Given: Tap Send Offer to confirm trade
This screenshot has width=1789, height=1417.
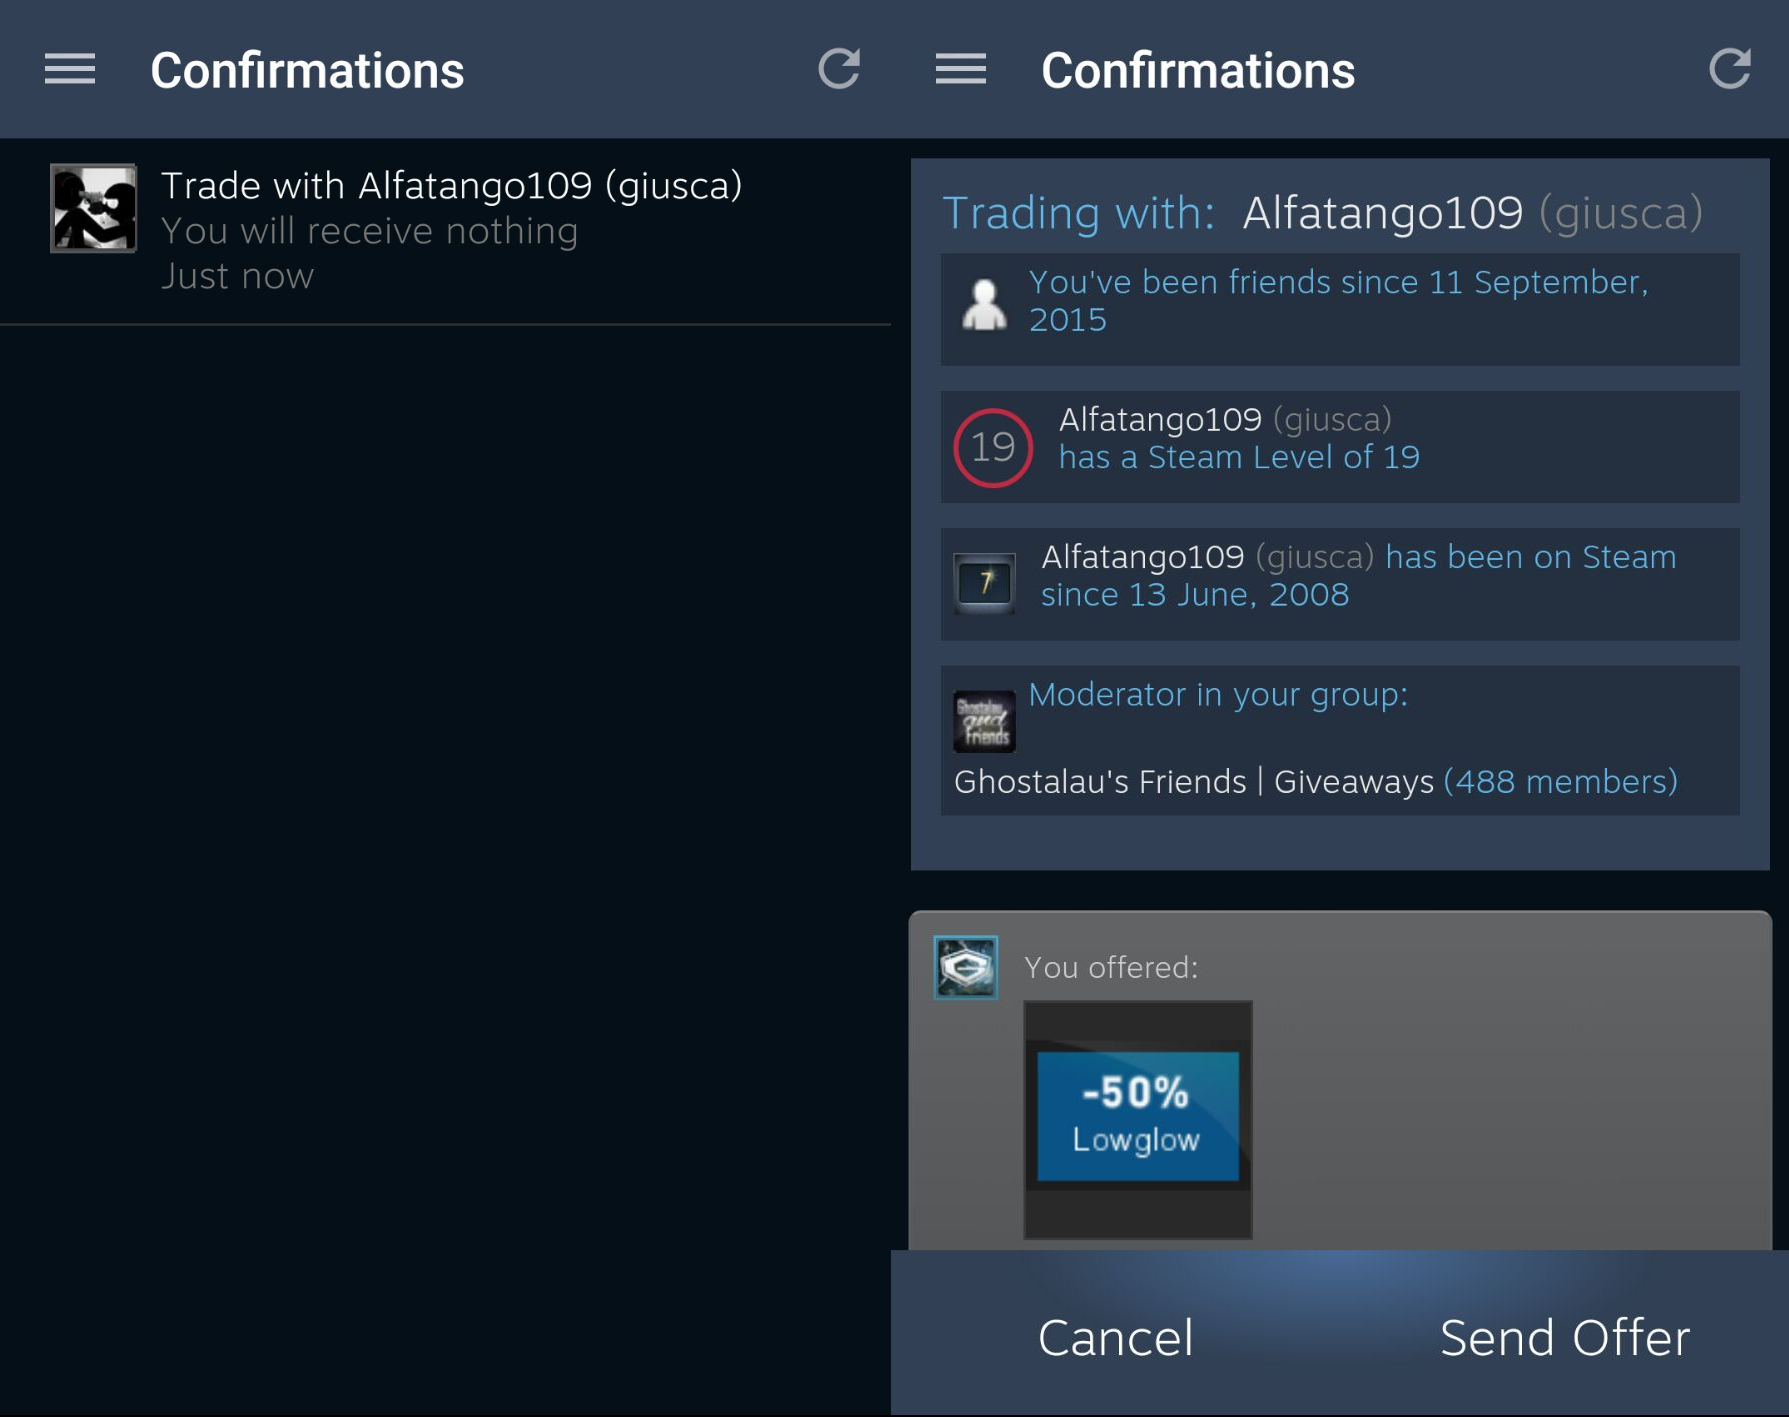Looking at the screenshot, I should coord(1565,1338).
